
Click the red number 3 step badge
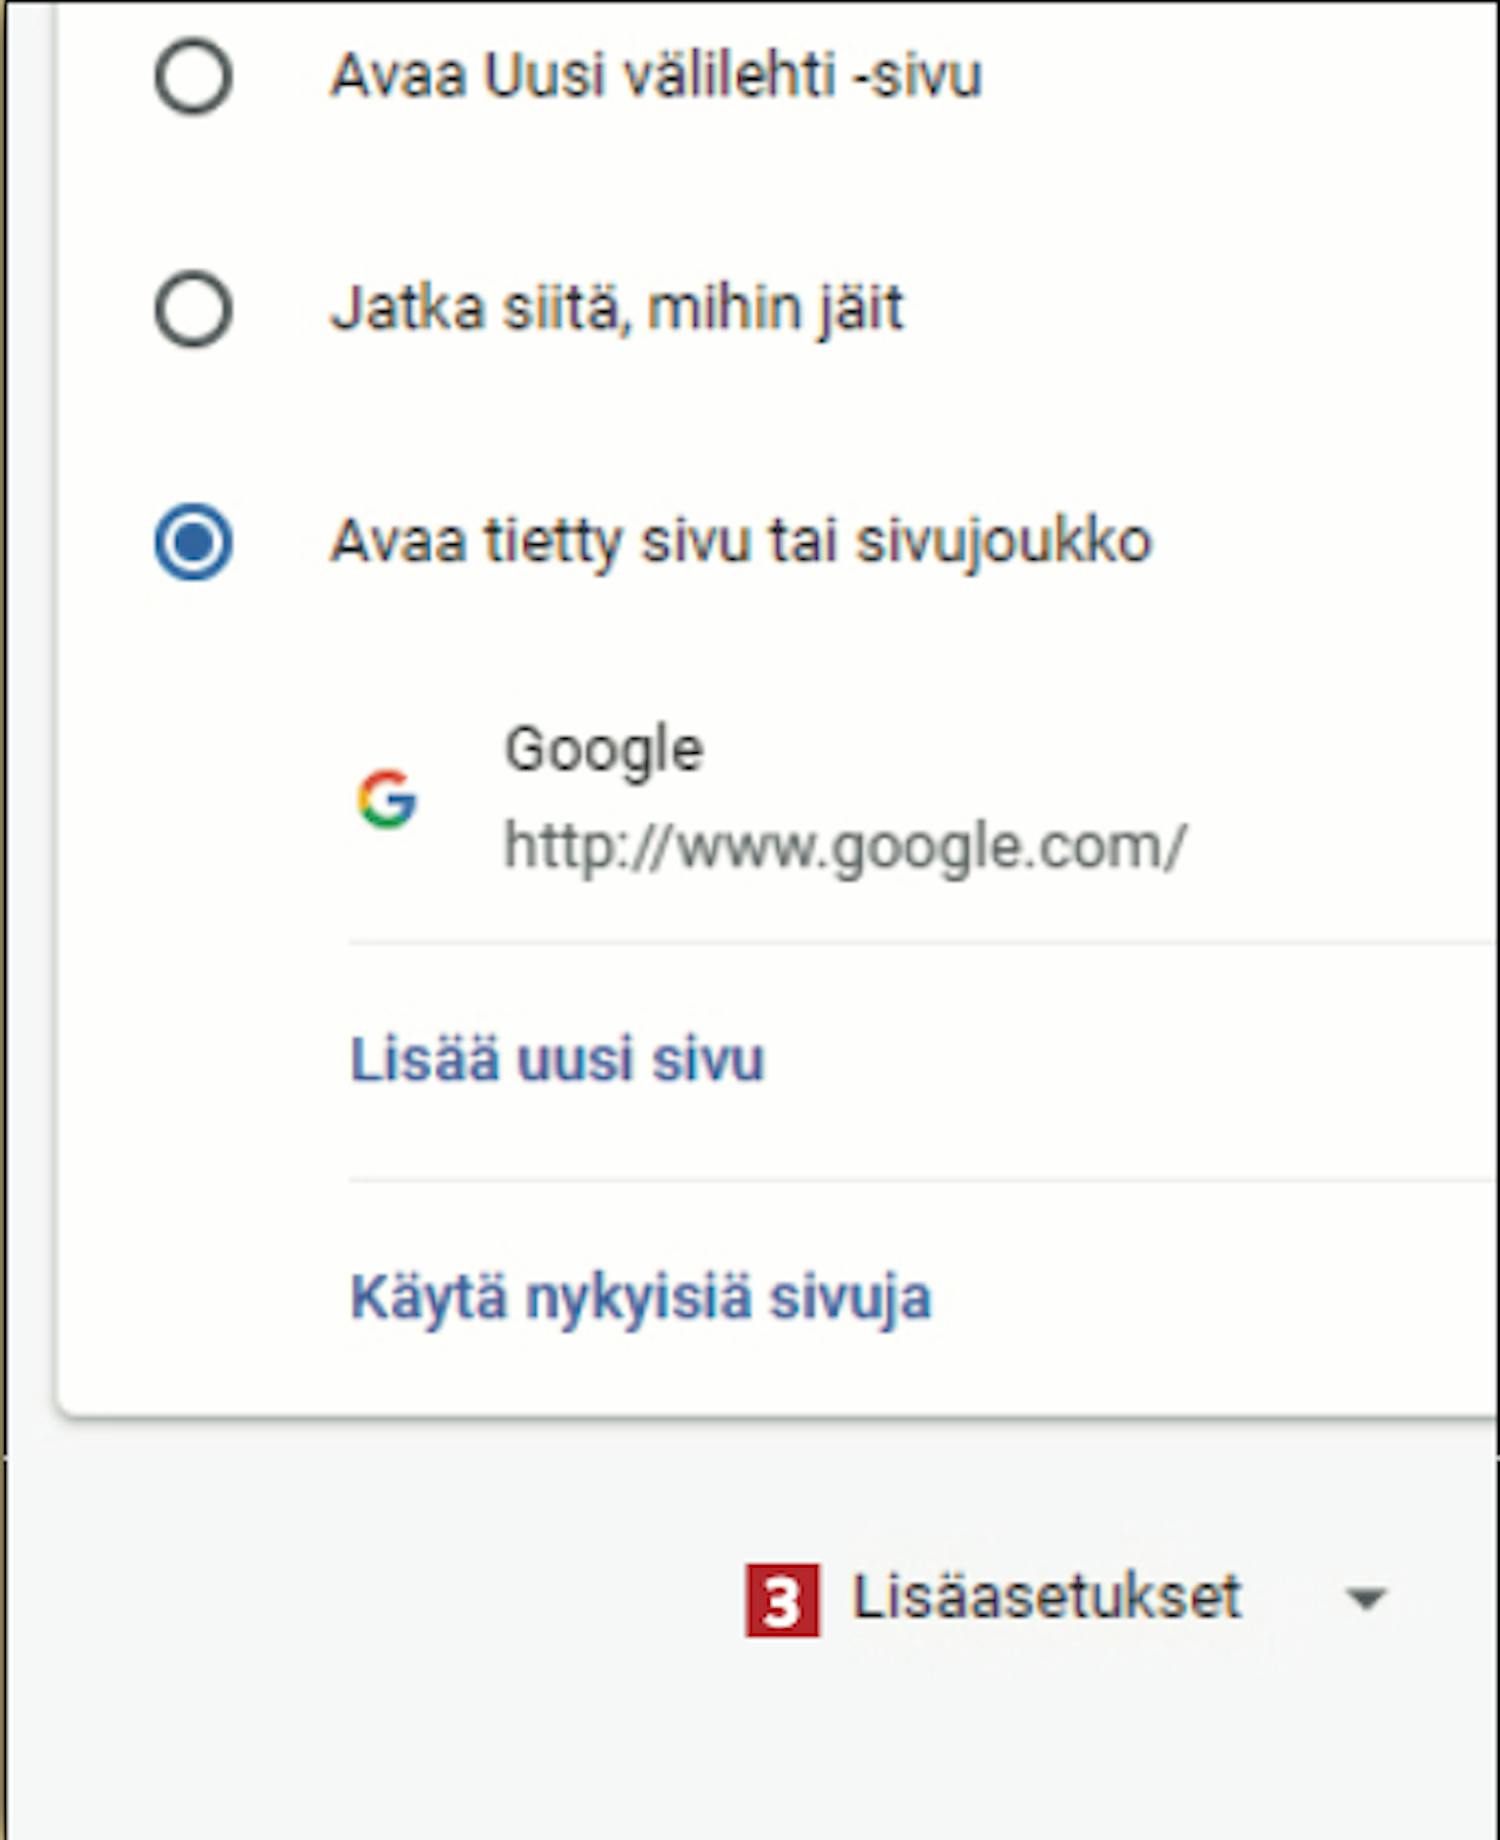pyautogui.click(x=782, y=1600)
